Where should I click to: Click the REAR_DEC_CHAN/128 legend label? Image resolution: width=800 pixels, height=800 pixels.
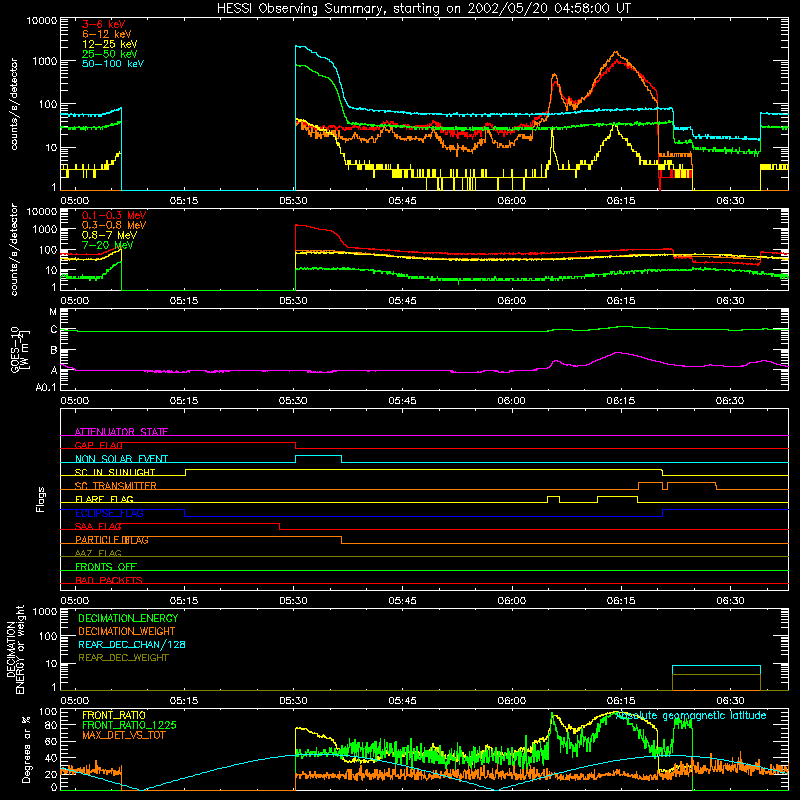pos(132,645)
